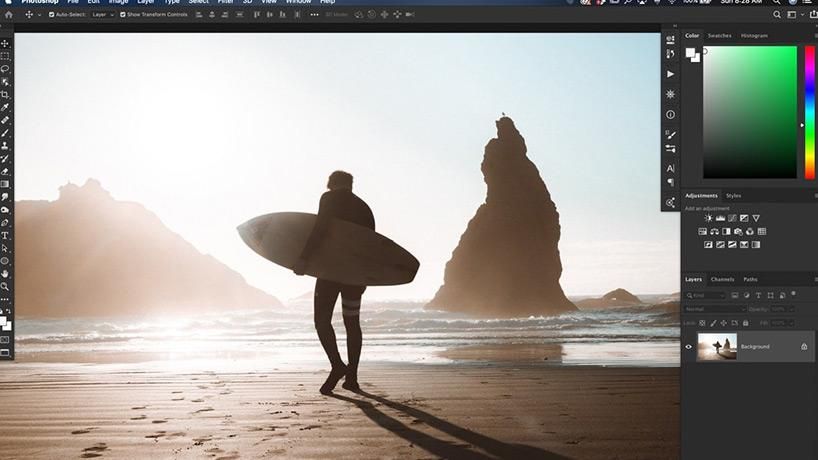Select the Eraser tool
The width and height of the screenshot is (818, 460).
[5, 171]
